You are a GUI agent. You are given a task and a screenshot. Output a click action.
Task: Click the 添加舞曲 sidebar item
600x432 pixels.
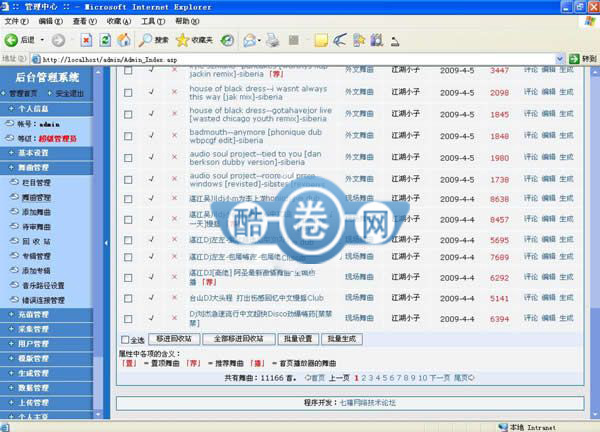pyautogui.click(x=36, y=212)
